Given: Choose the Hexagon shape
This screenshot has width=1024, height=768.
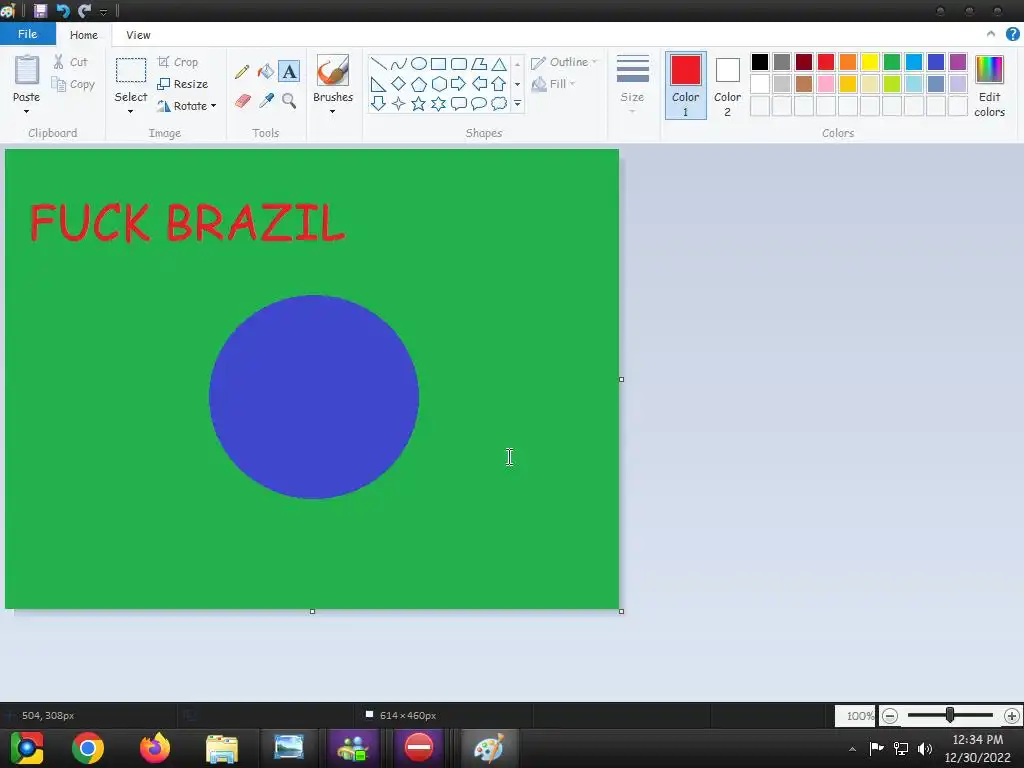Looking at the screenshot, I should coord(439,84).
